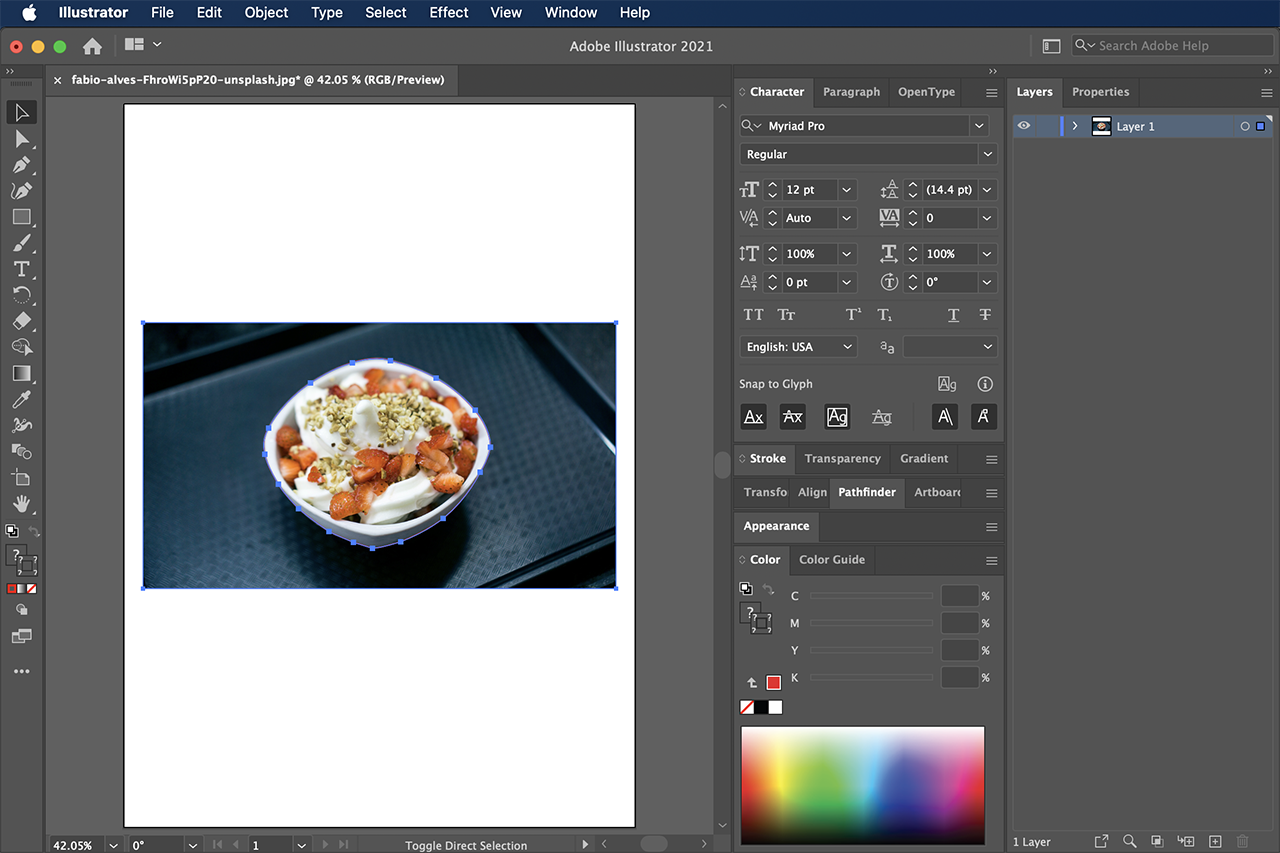This screenshot has height=853, width=1280.
Task: Open Character panel options menu
Action: [x=991, y=92]
